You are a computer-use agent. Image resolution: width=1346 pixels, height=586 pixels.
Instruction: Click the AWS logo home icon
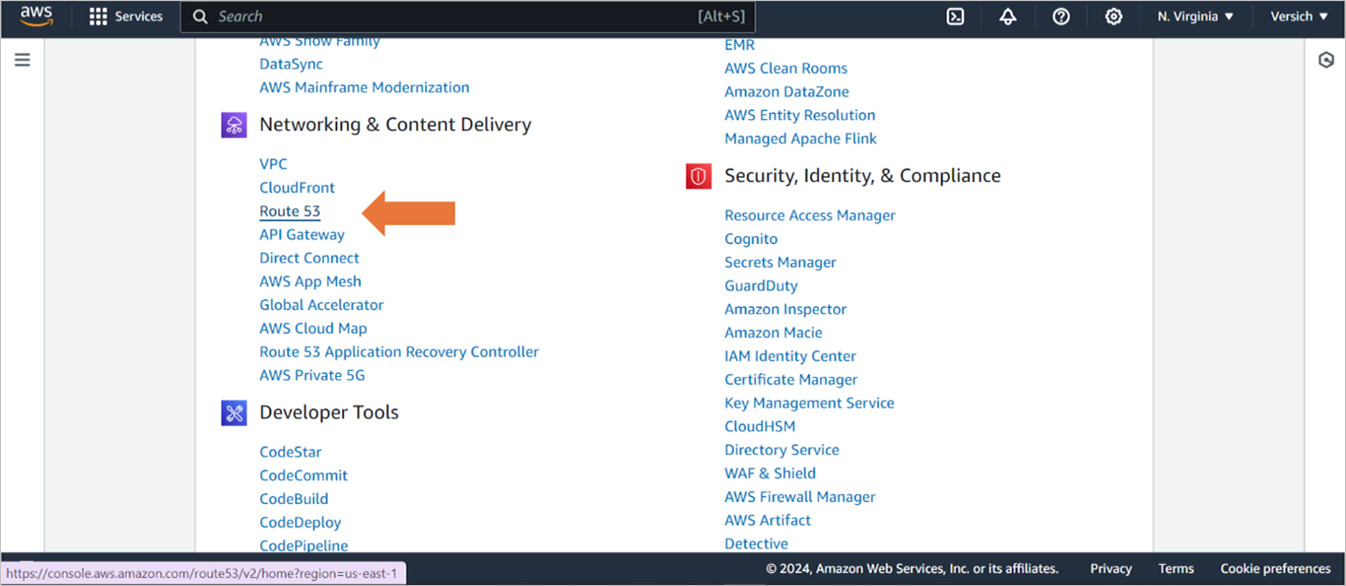[36, 16]
